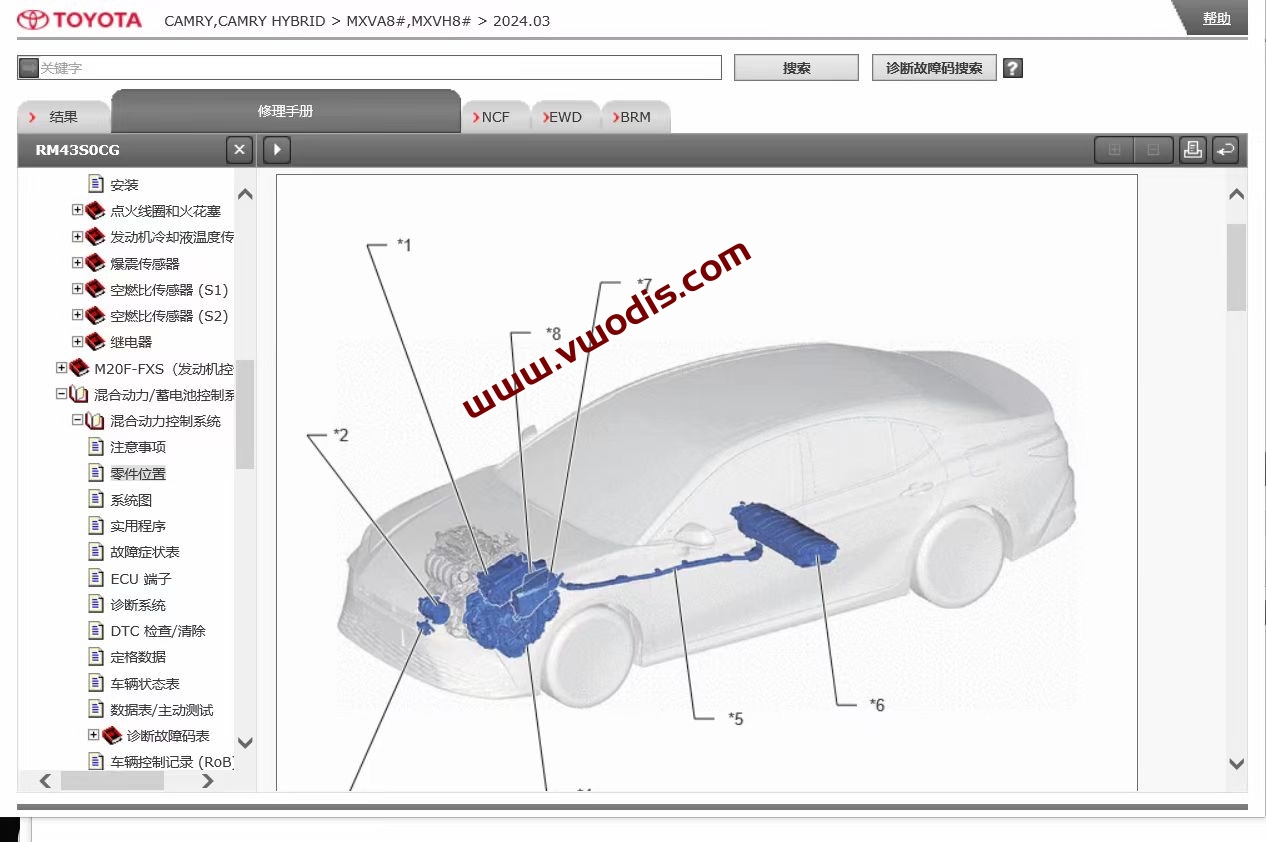Click the question mark help icon
The width and height of the screenshot is (1266, 842).
pyautogui.click(x=1013, y=68)
